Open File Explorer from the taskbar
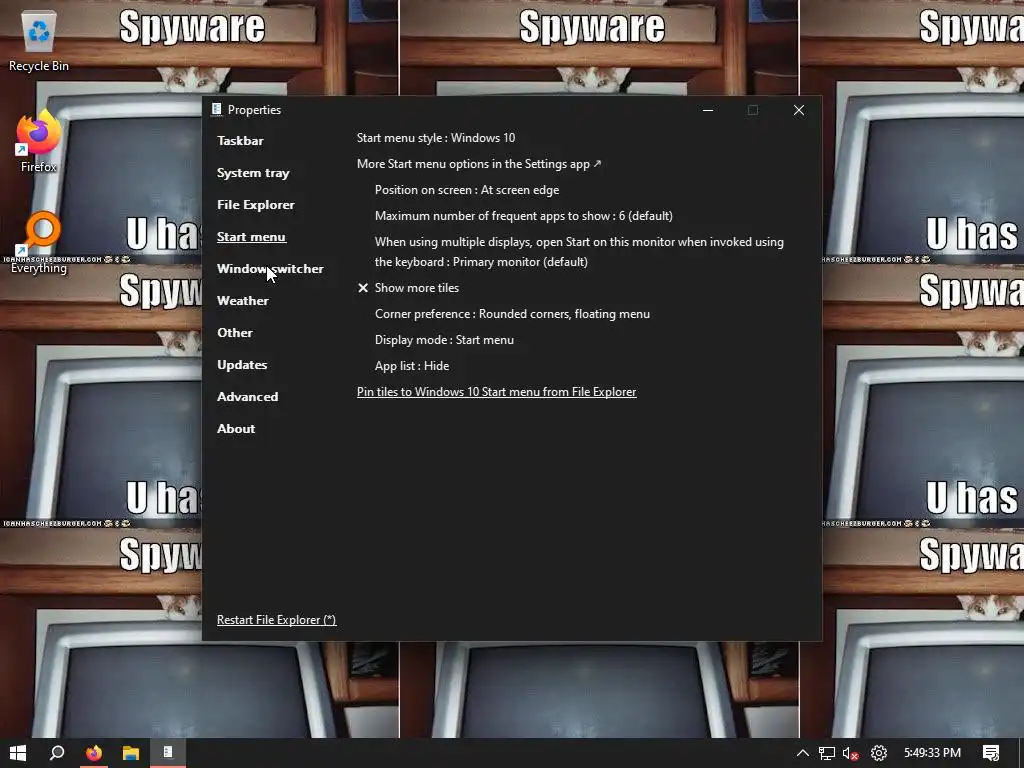Screen dimensions: 1024x768 tap(131, 753)
